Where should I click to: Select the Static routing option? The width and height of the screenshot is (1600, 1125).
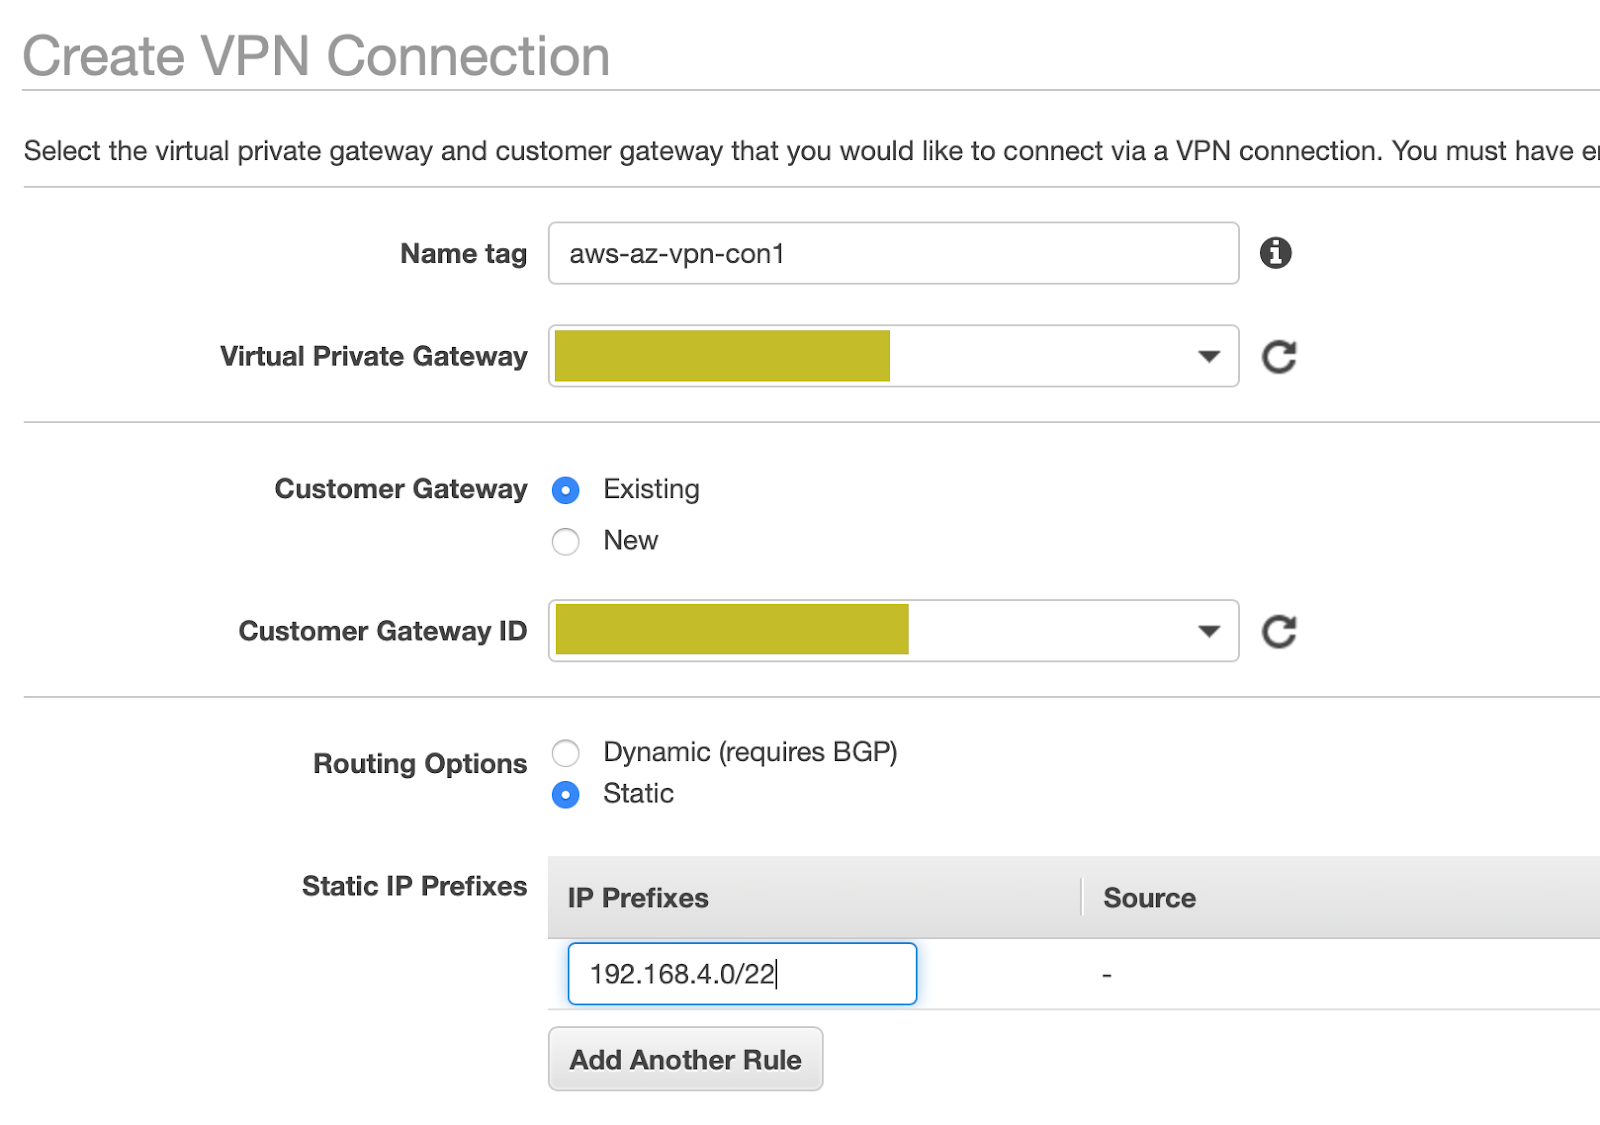click(566, 794)
